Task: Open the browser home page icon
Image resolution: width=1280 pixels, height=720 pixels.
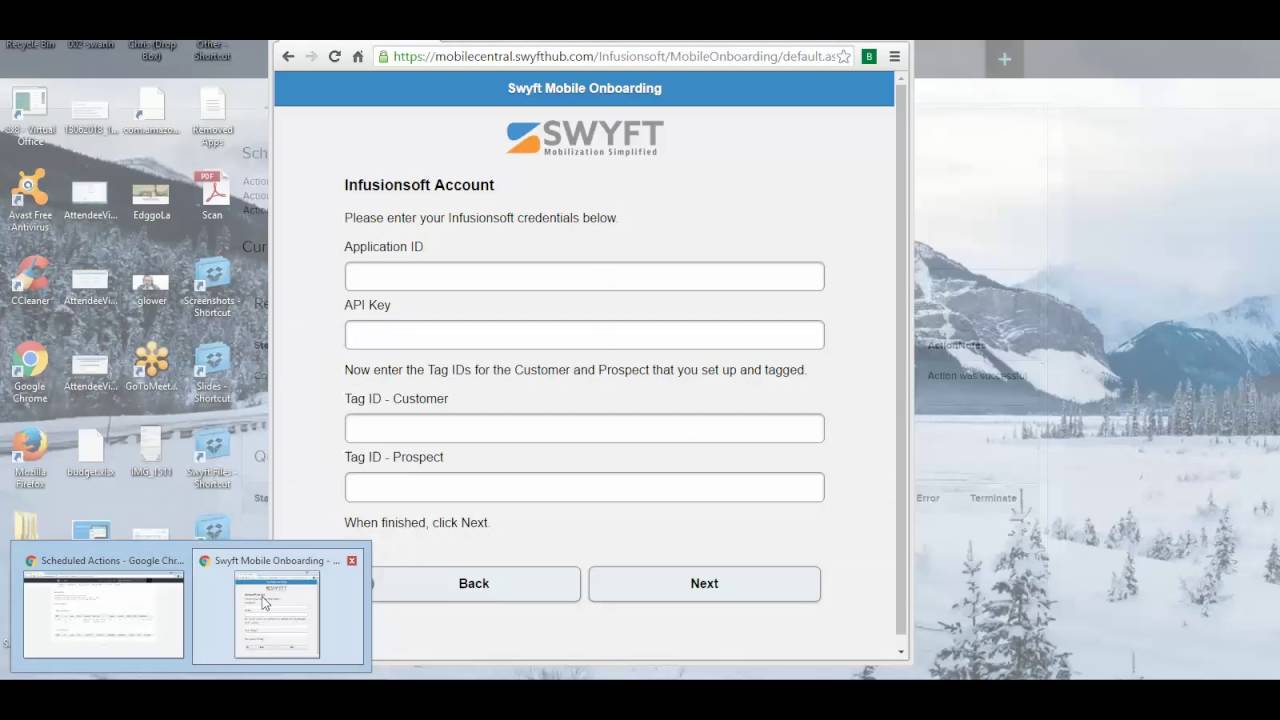Action: coord(358,57)
